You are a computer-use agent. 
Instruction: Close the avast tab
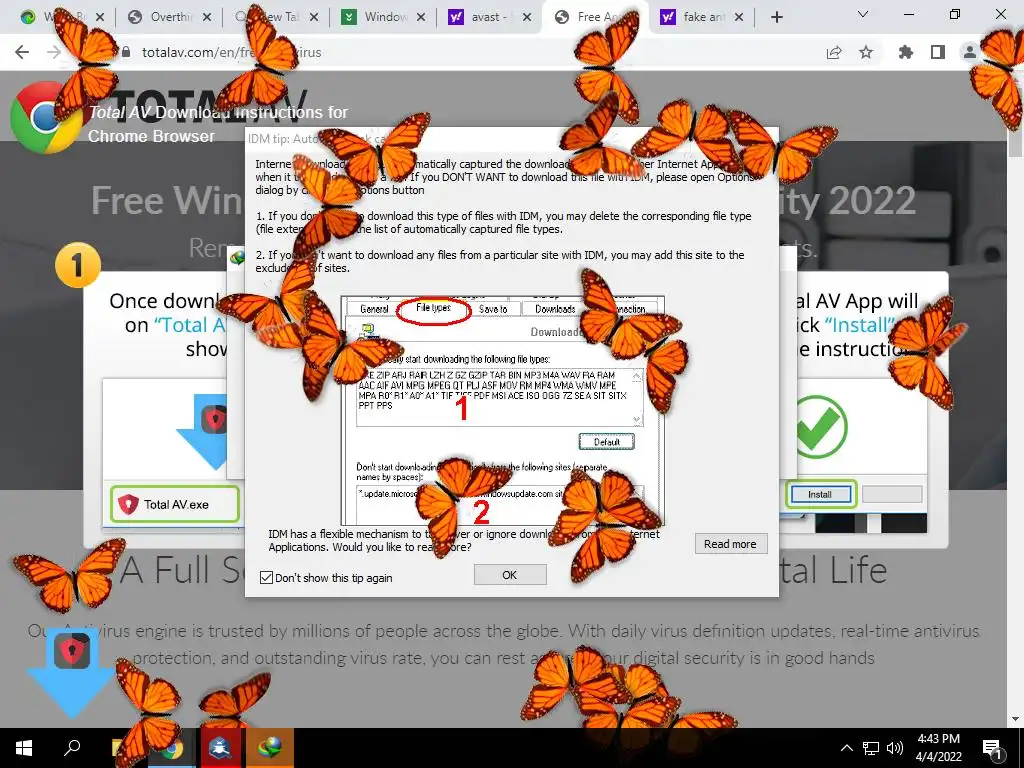pos(528,18)
